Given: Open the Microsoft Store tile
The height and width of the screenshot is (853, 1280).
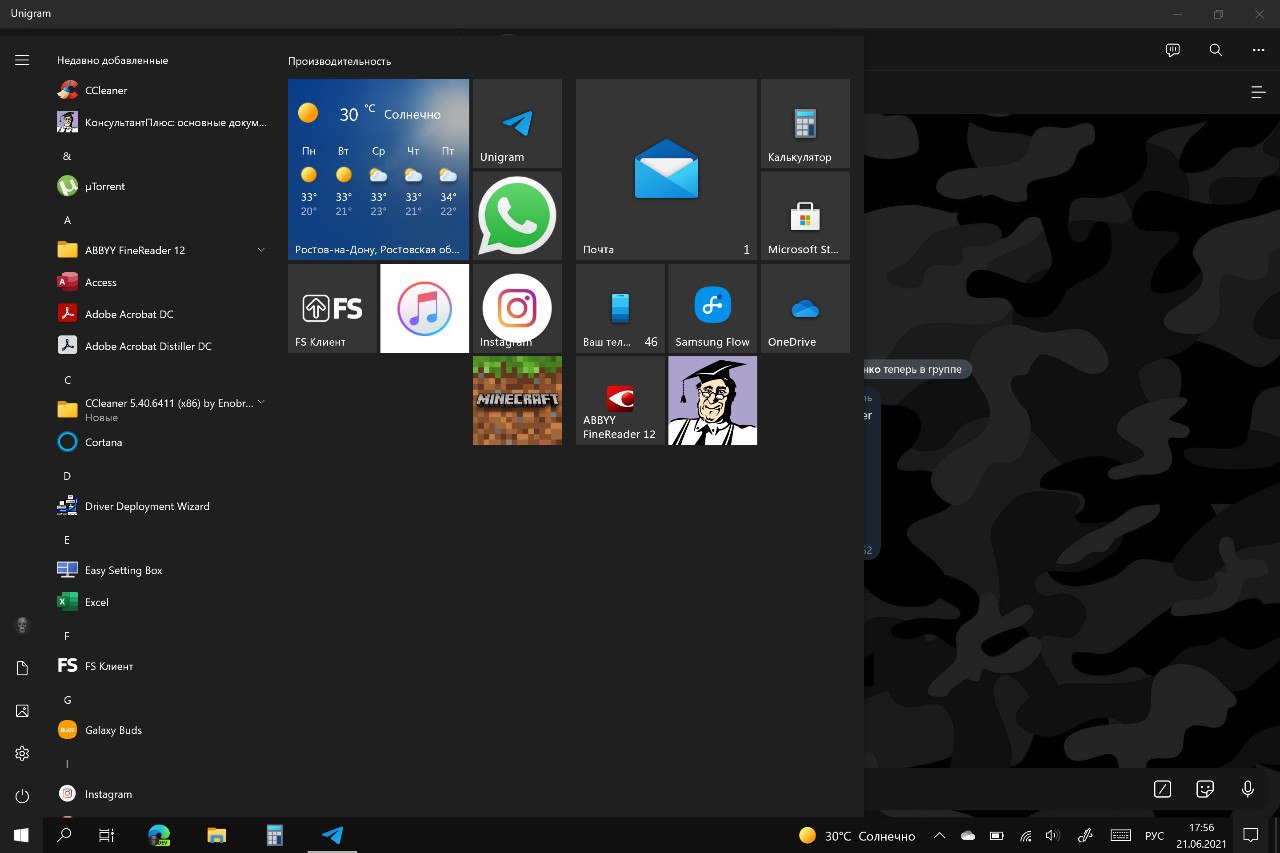Looking at the screenshot, I should click(x=805, y=216).
